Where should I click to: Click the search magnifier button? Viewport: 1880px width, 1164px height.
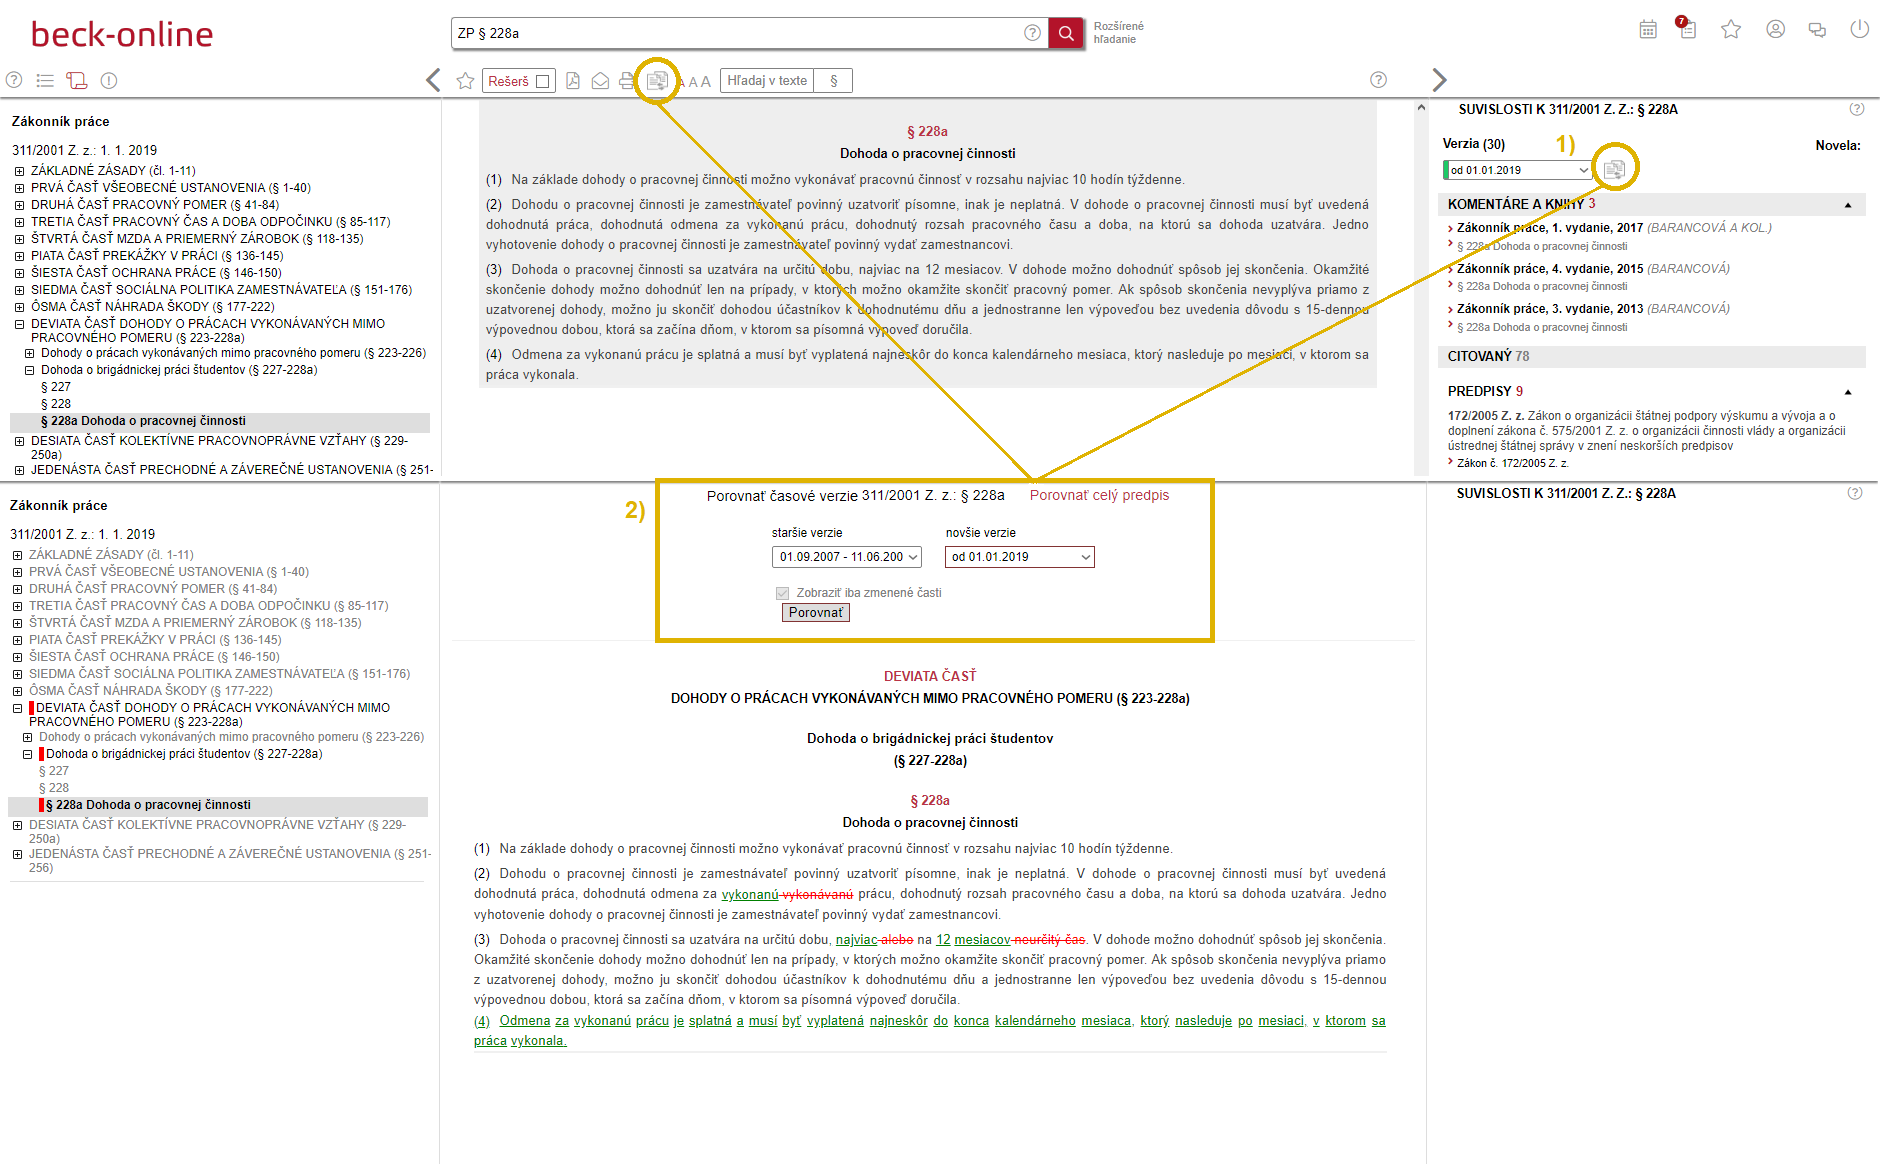[1066, 33]
